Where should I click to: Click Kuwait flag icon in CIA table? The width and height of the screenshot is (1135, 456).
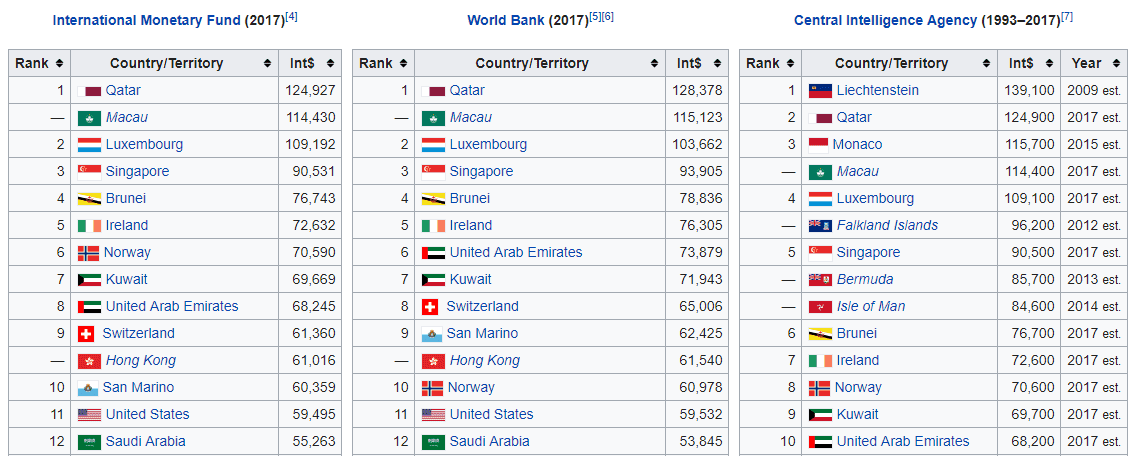point(820,415)
